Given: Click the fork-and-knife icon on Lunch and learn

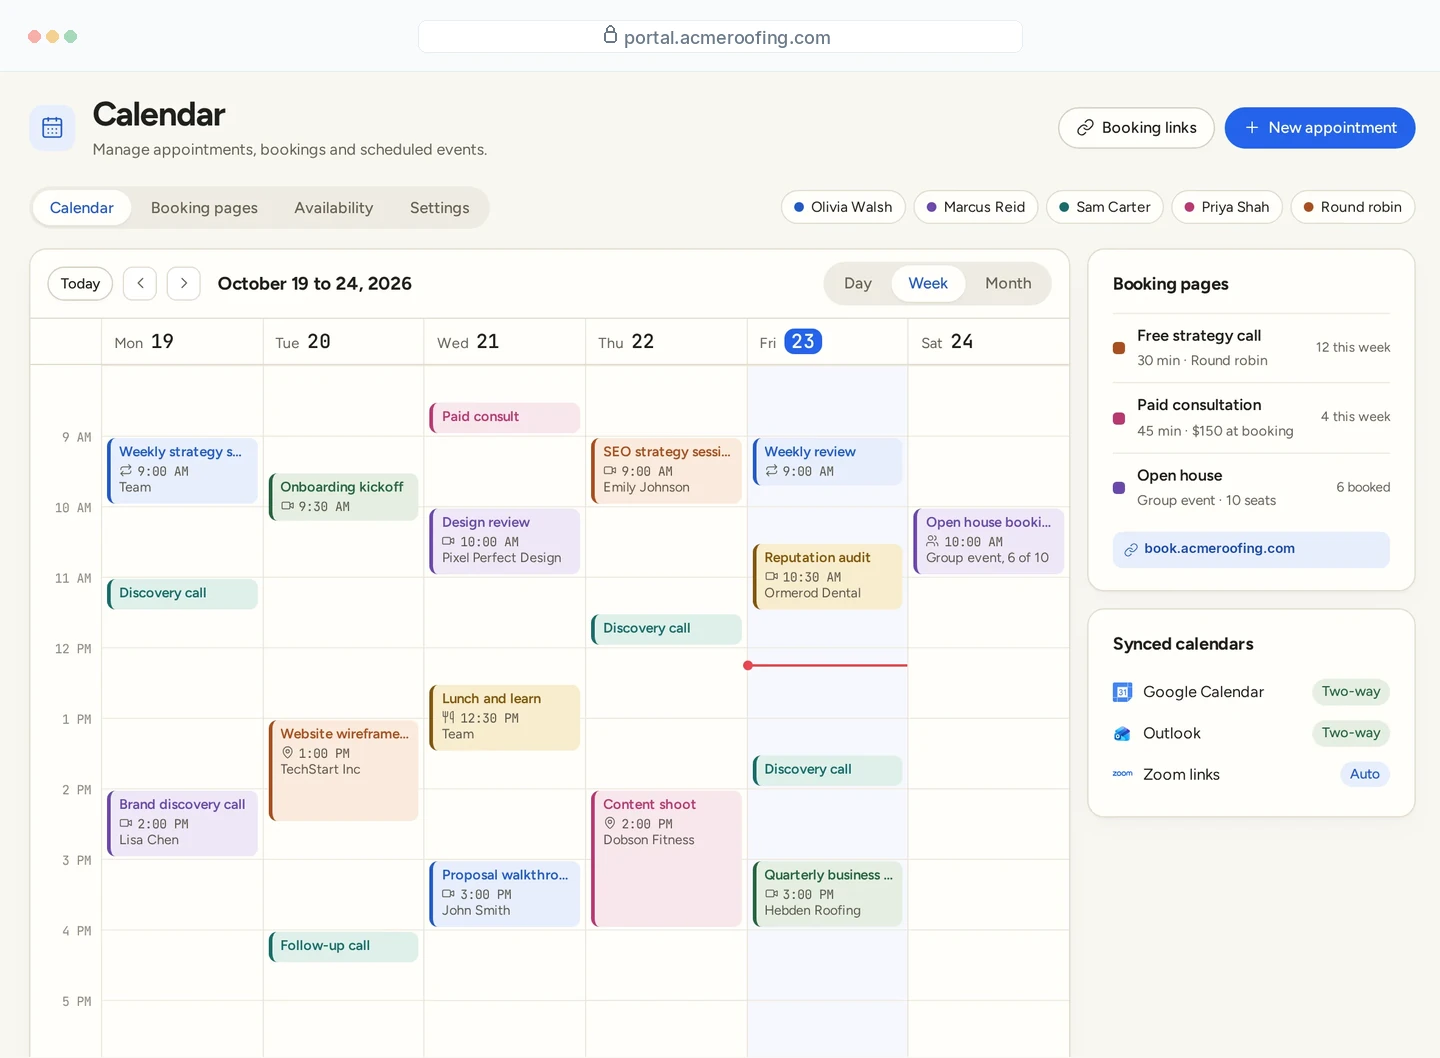Looking at the screenshot, I should [x=449, y=718].
